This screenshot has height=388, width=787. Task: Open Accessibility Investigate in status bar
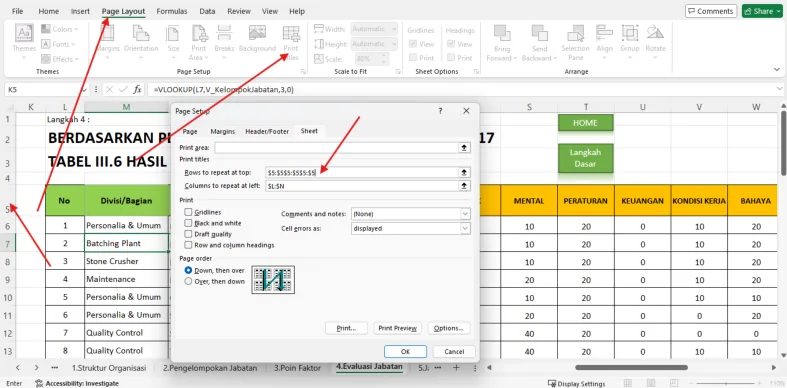coord(77,383)
